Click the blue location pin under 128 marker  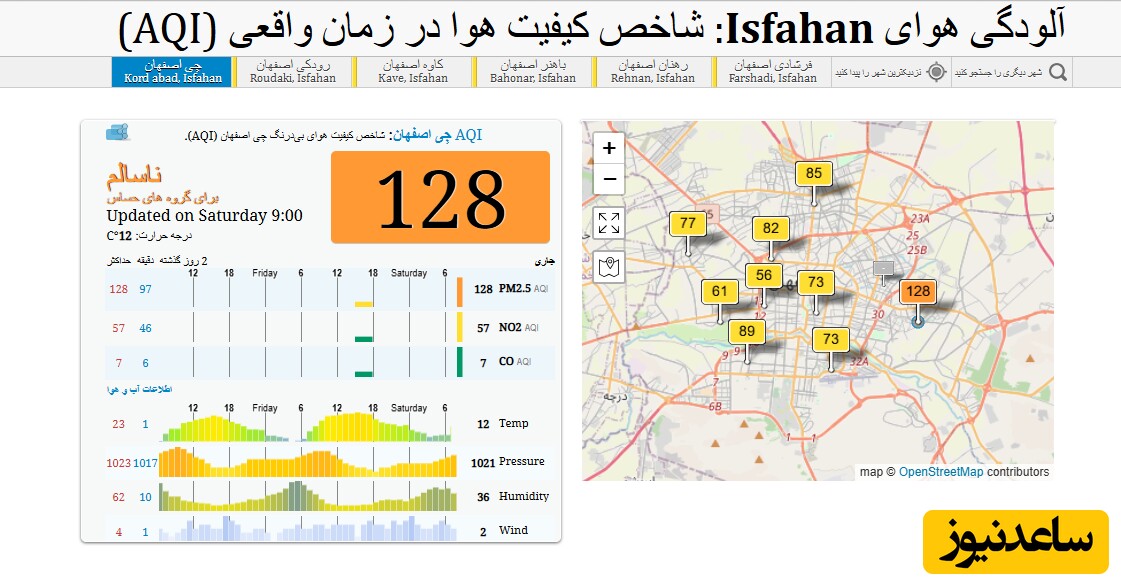click(918, 322)
